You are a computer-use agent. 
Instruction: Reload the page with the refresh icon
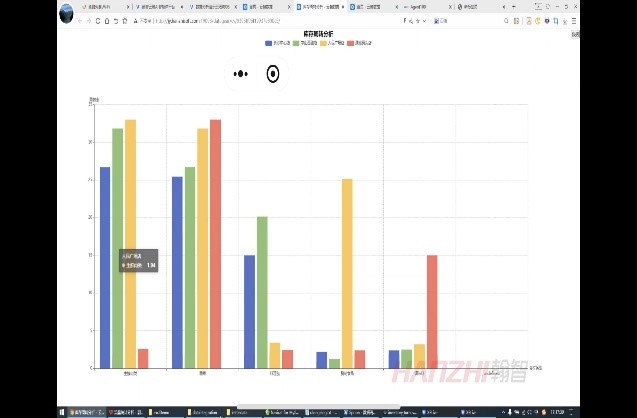click(98, 20)
